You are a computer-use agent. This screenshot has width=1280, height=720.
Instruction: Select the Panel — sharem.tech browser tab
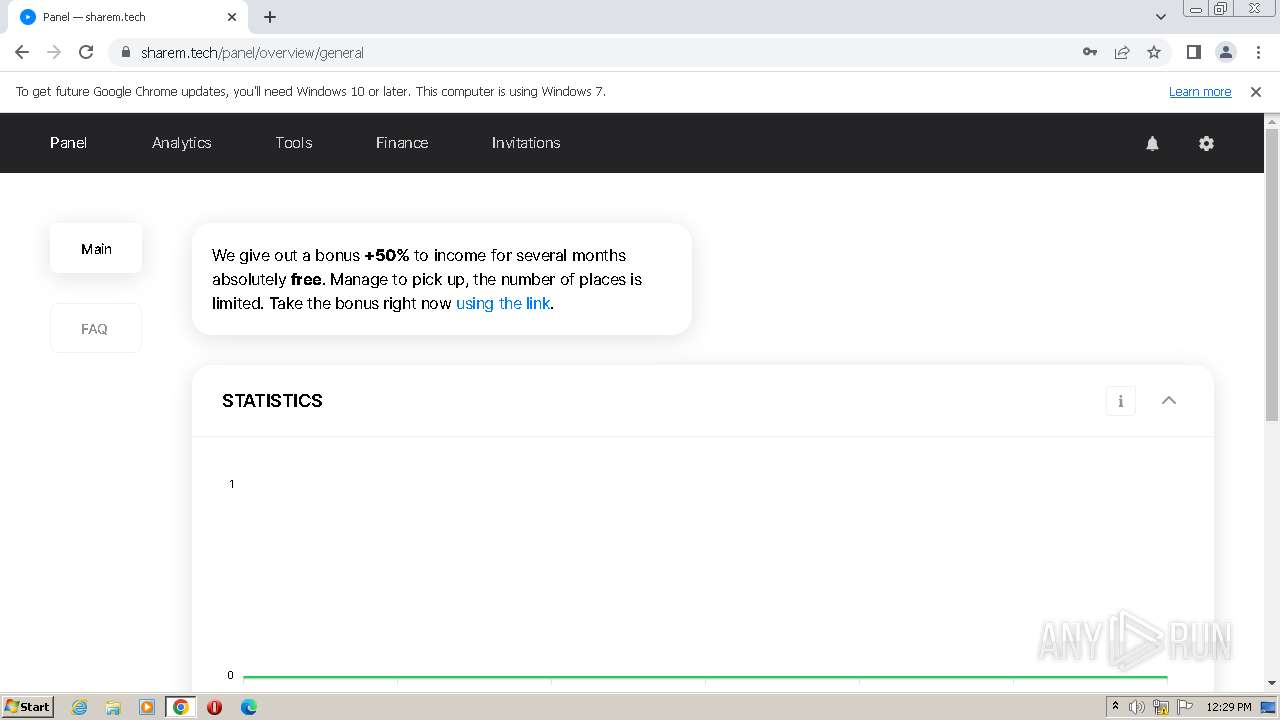pos(127,17)
